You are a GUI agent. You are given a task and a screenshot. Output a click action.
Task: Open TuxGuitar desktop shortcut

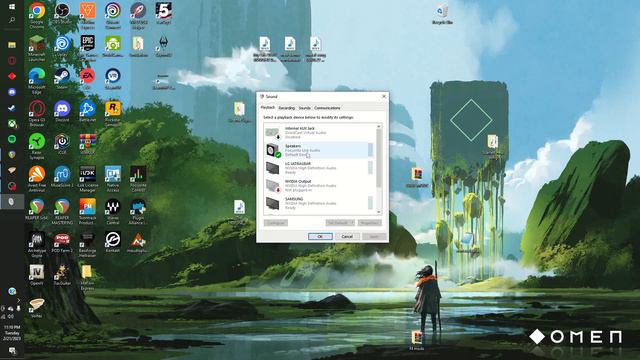click(62, 275)
